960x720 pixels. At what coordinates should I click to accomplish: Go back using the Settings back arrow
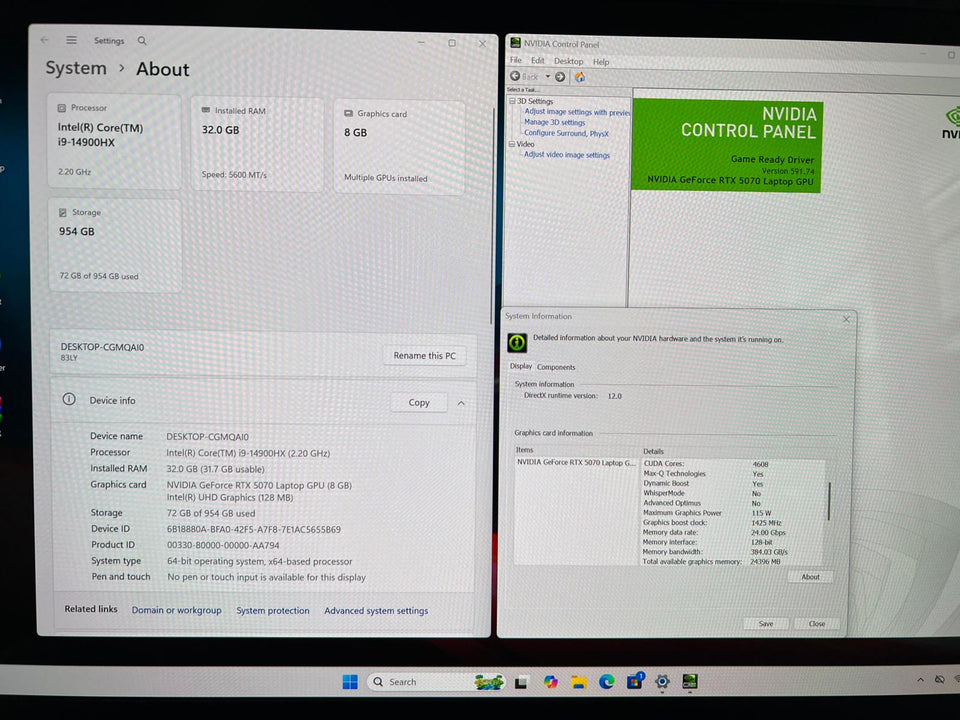tap(45, 40)
